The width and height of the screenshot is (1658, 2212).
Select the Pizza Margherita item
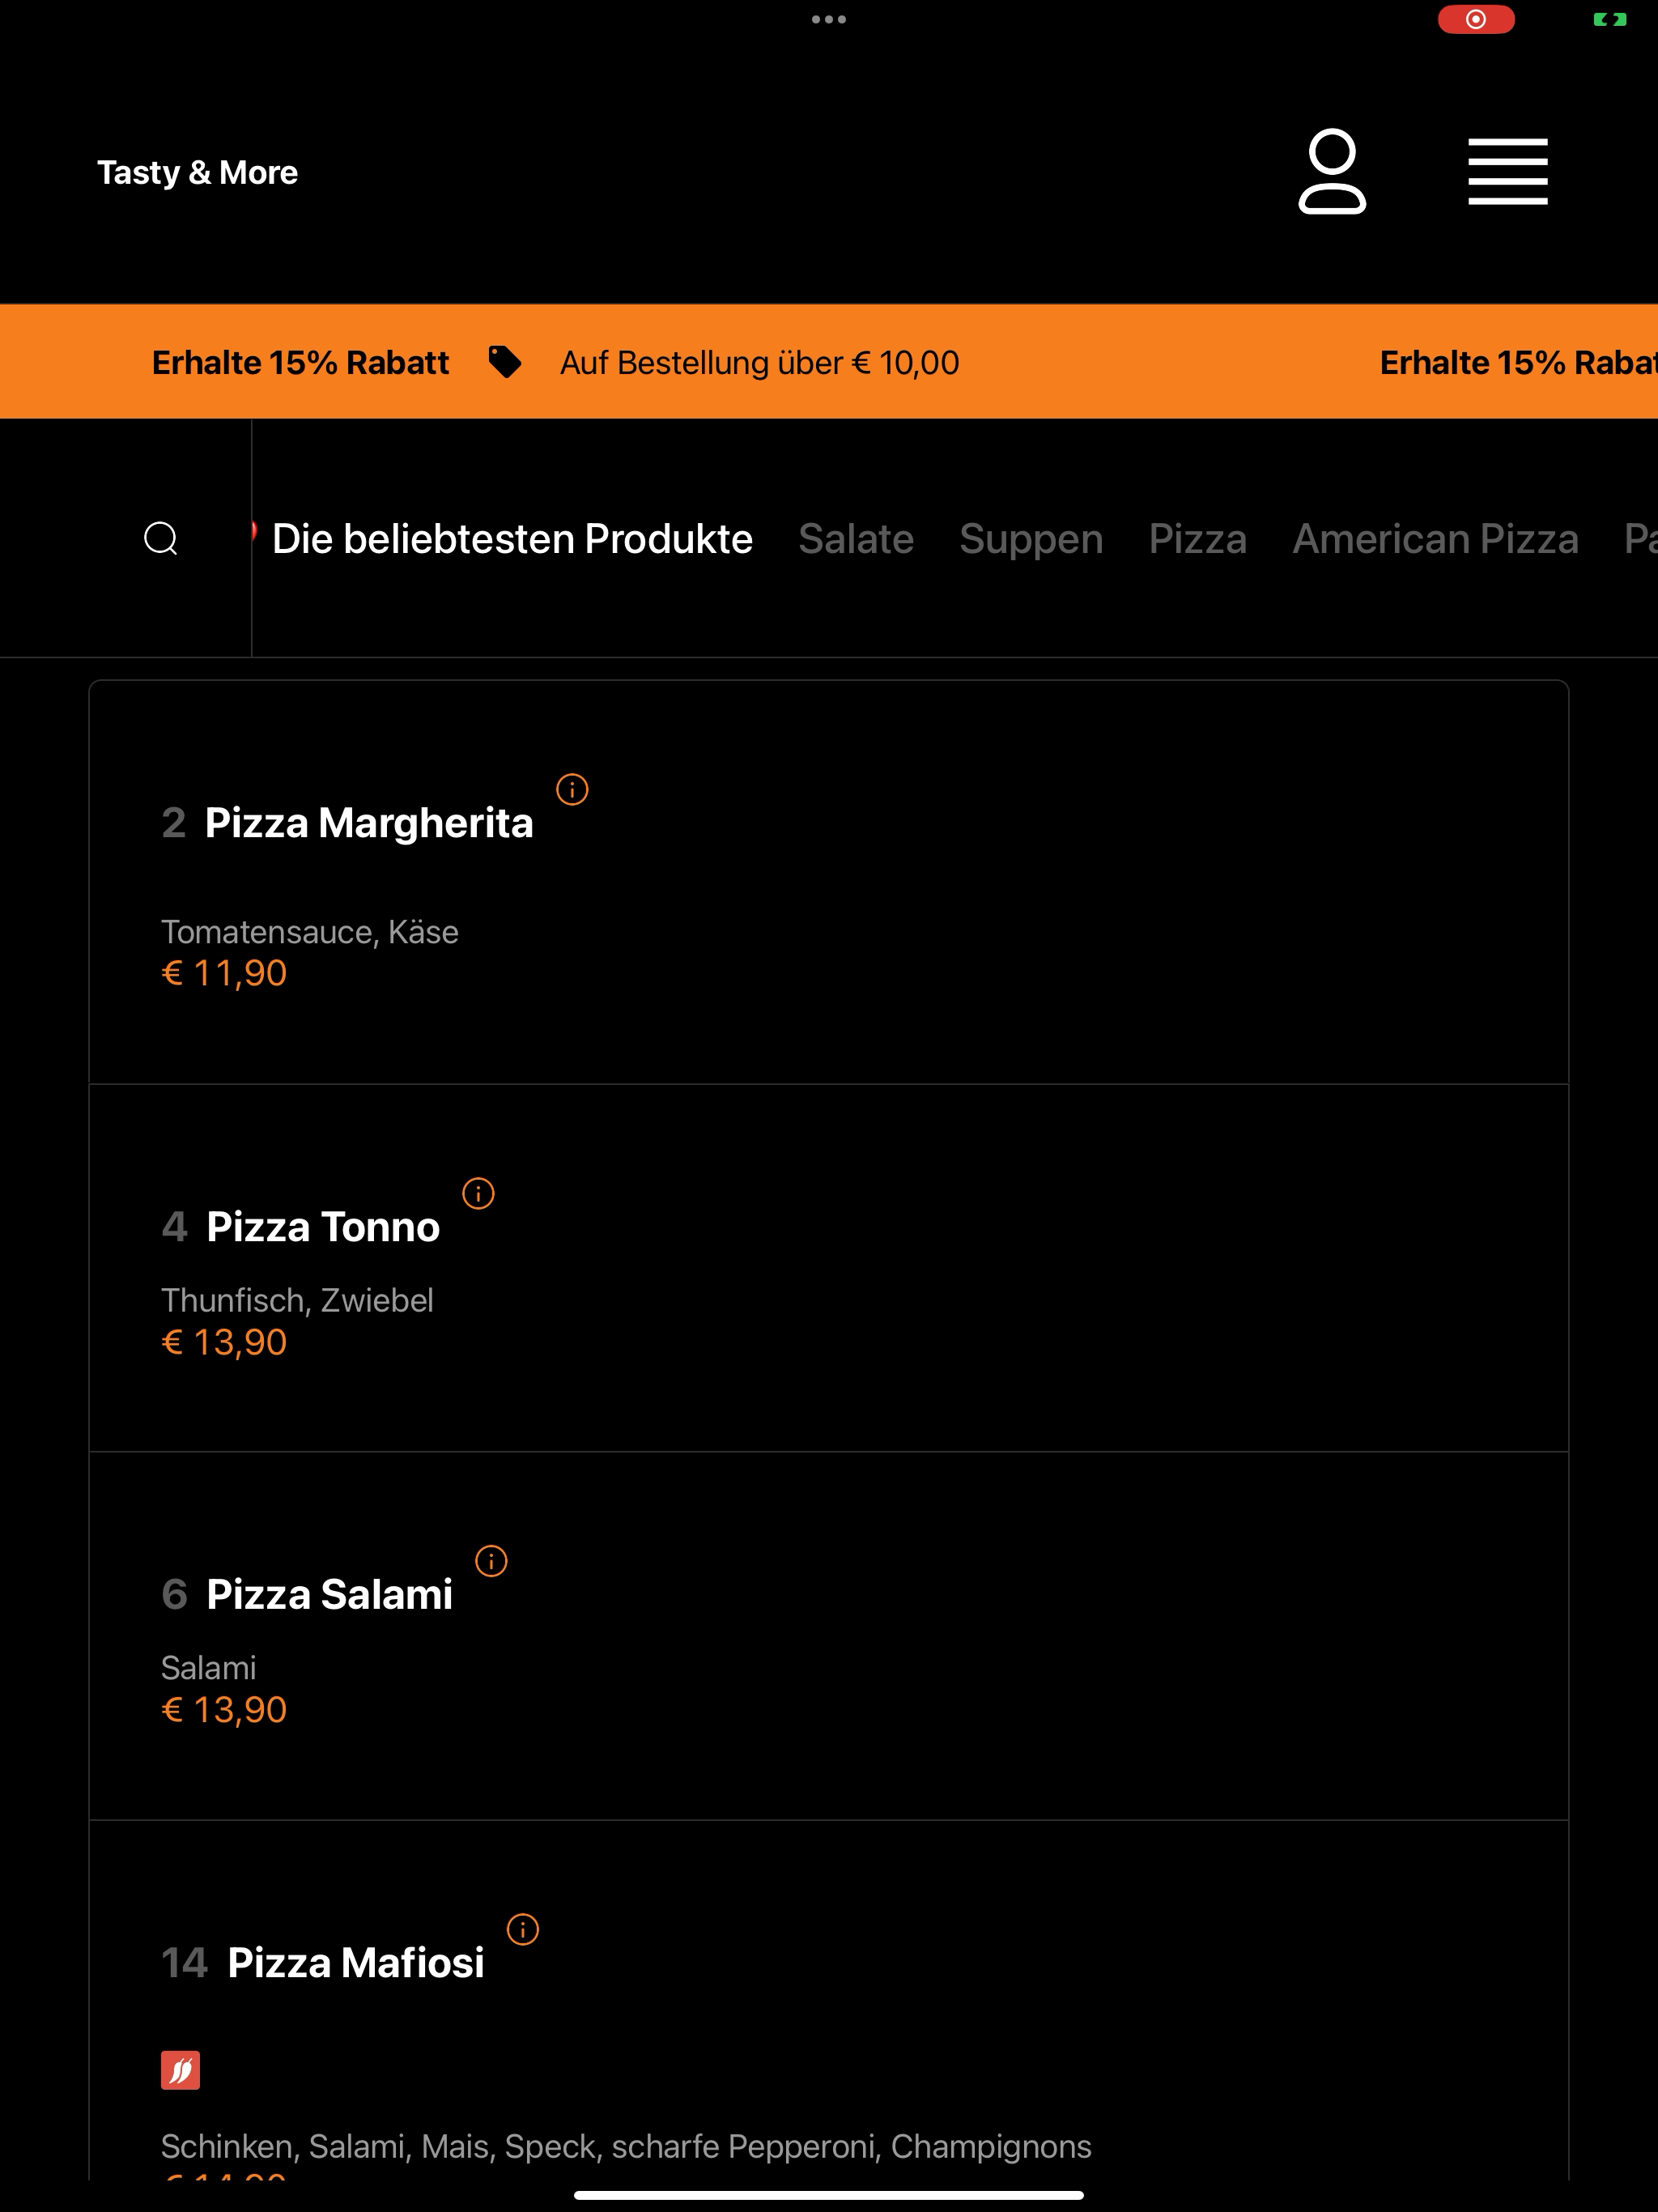pos(829,882)
